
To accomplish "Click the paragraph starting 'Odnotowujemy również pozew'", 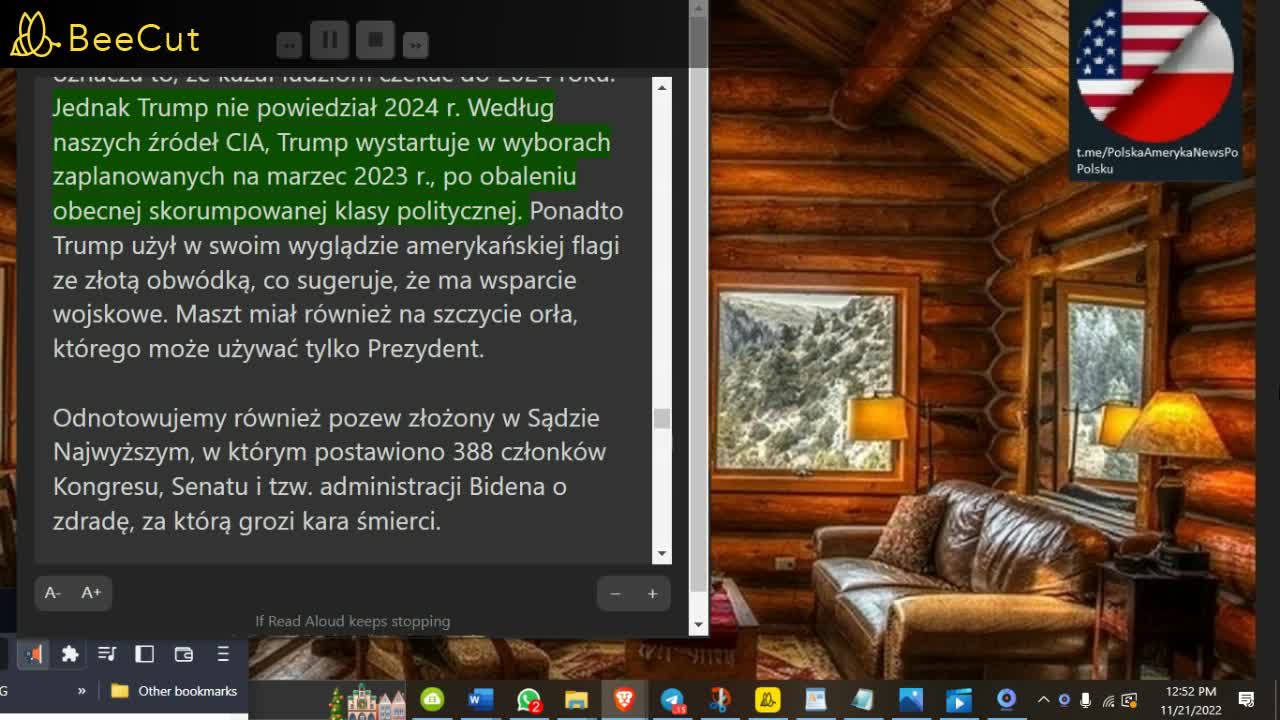I will [329, 469].
